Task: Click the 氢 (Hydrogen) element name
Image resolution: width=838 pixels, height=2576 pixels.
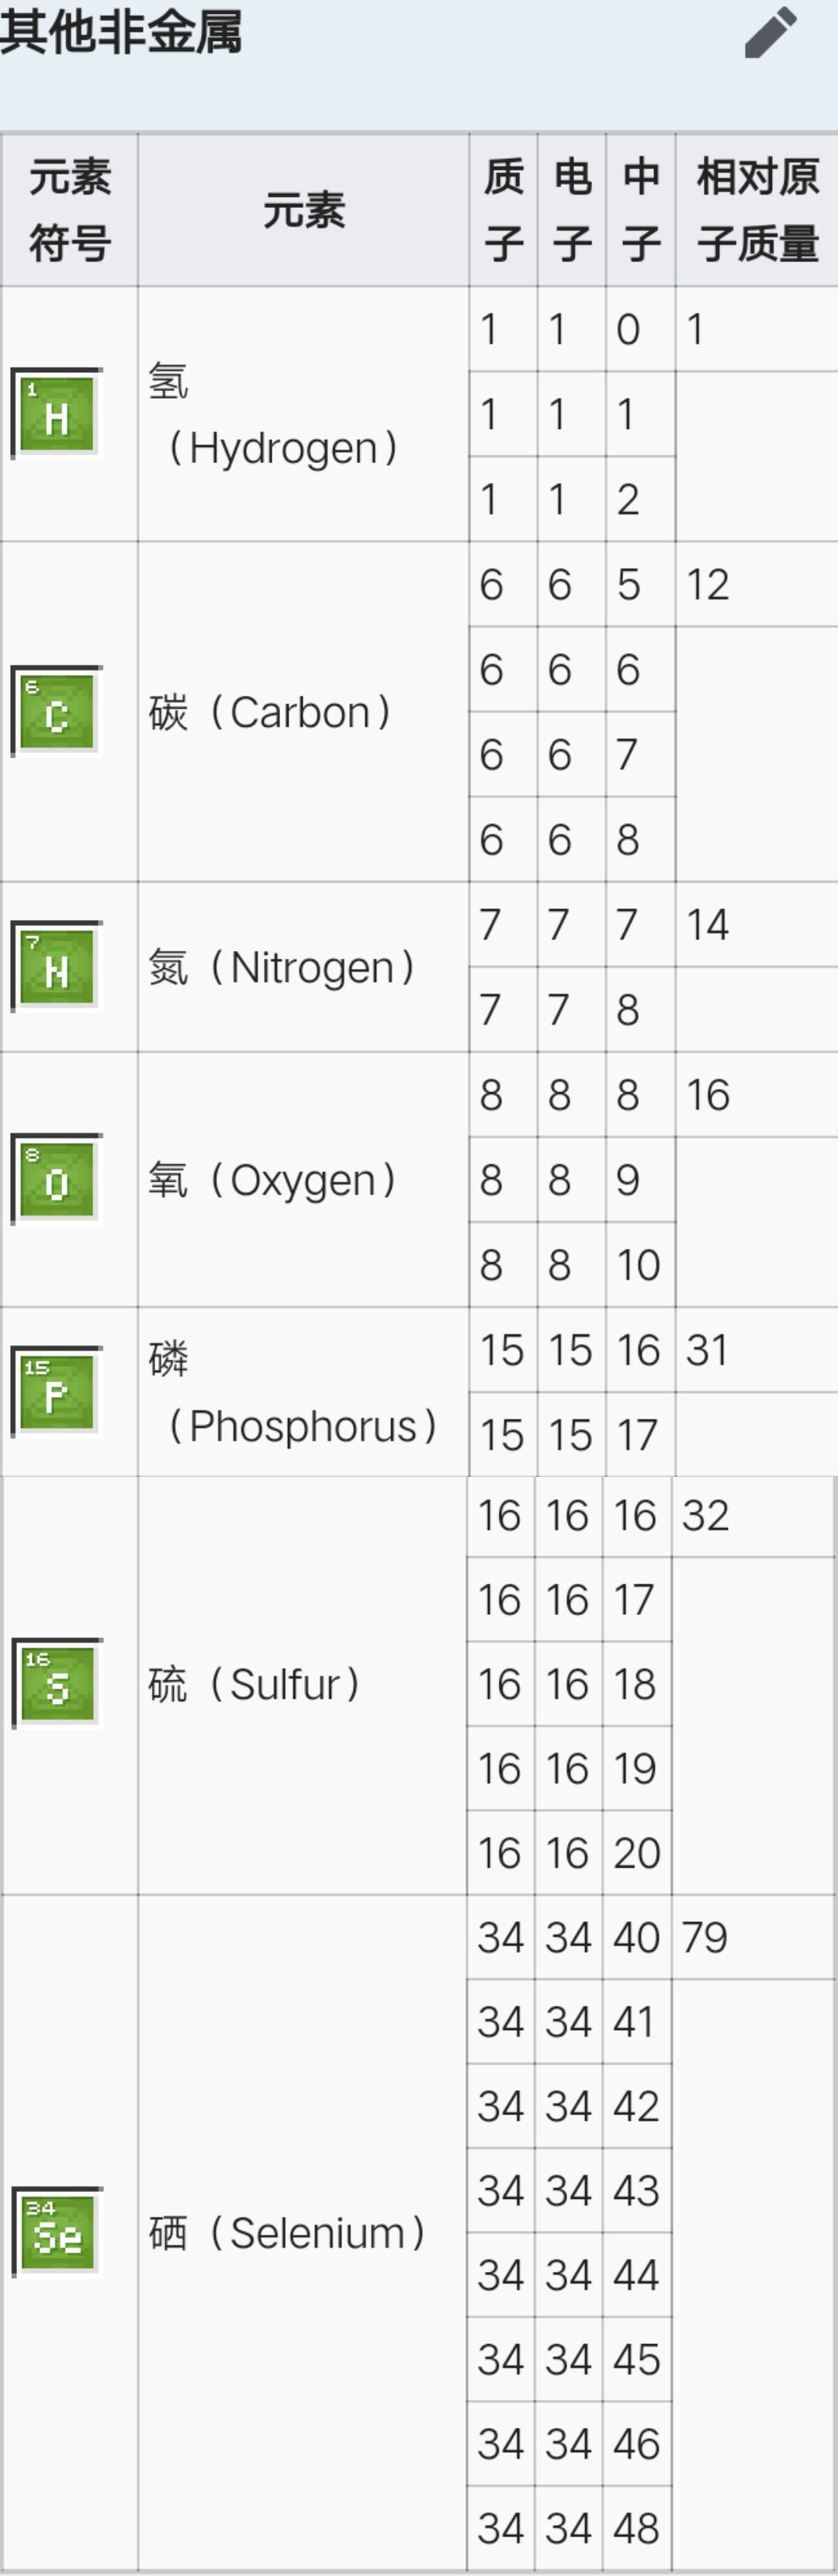Action: pyautogui.click(x=275, y=414)
